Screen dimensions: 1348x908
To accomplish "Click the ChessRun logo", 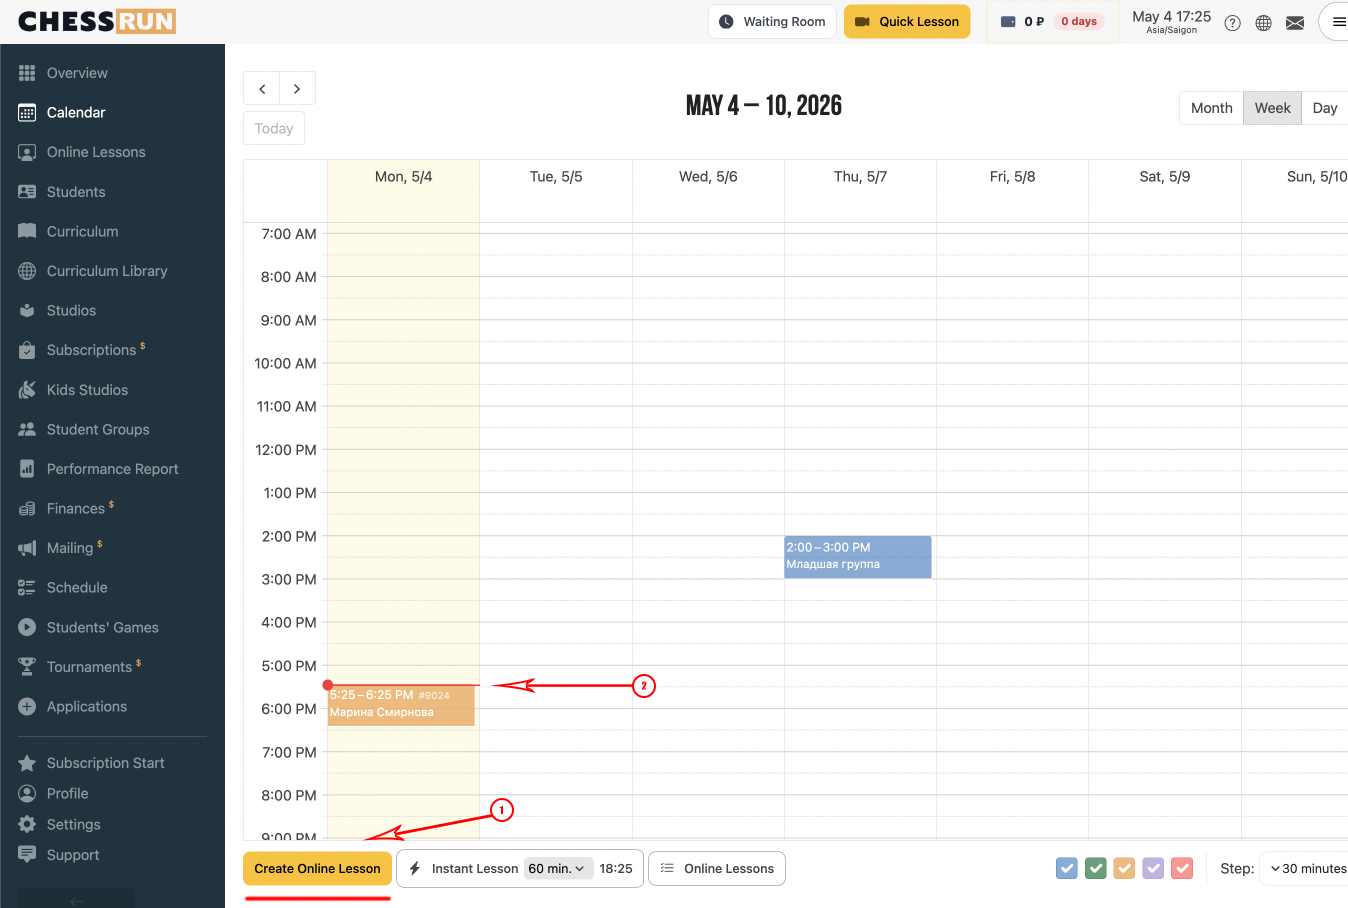I will 97,21.
